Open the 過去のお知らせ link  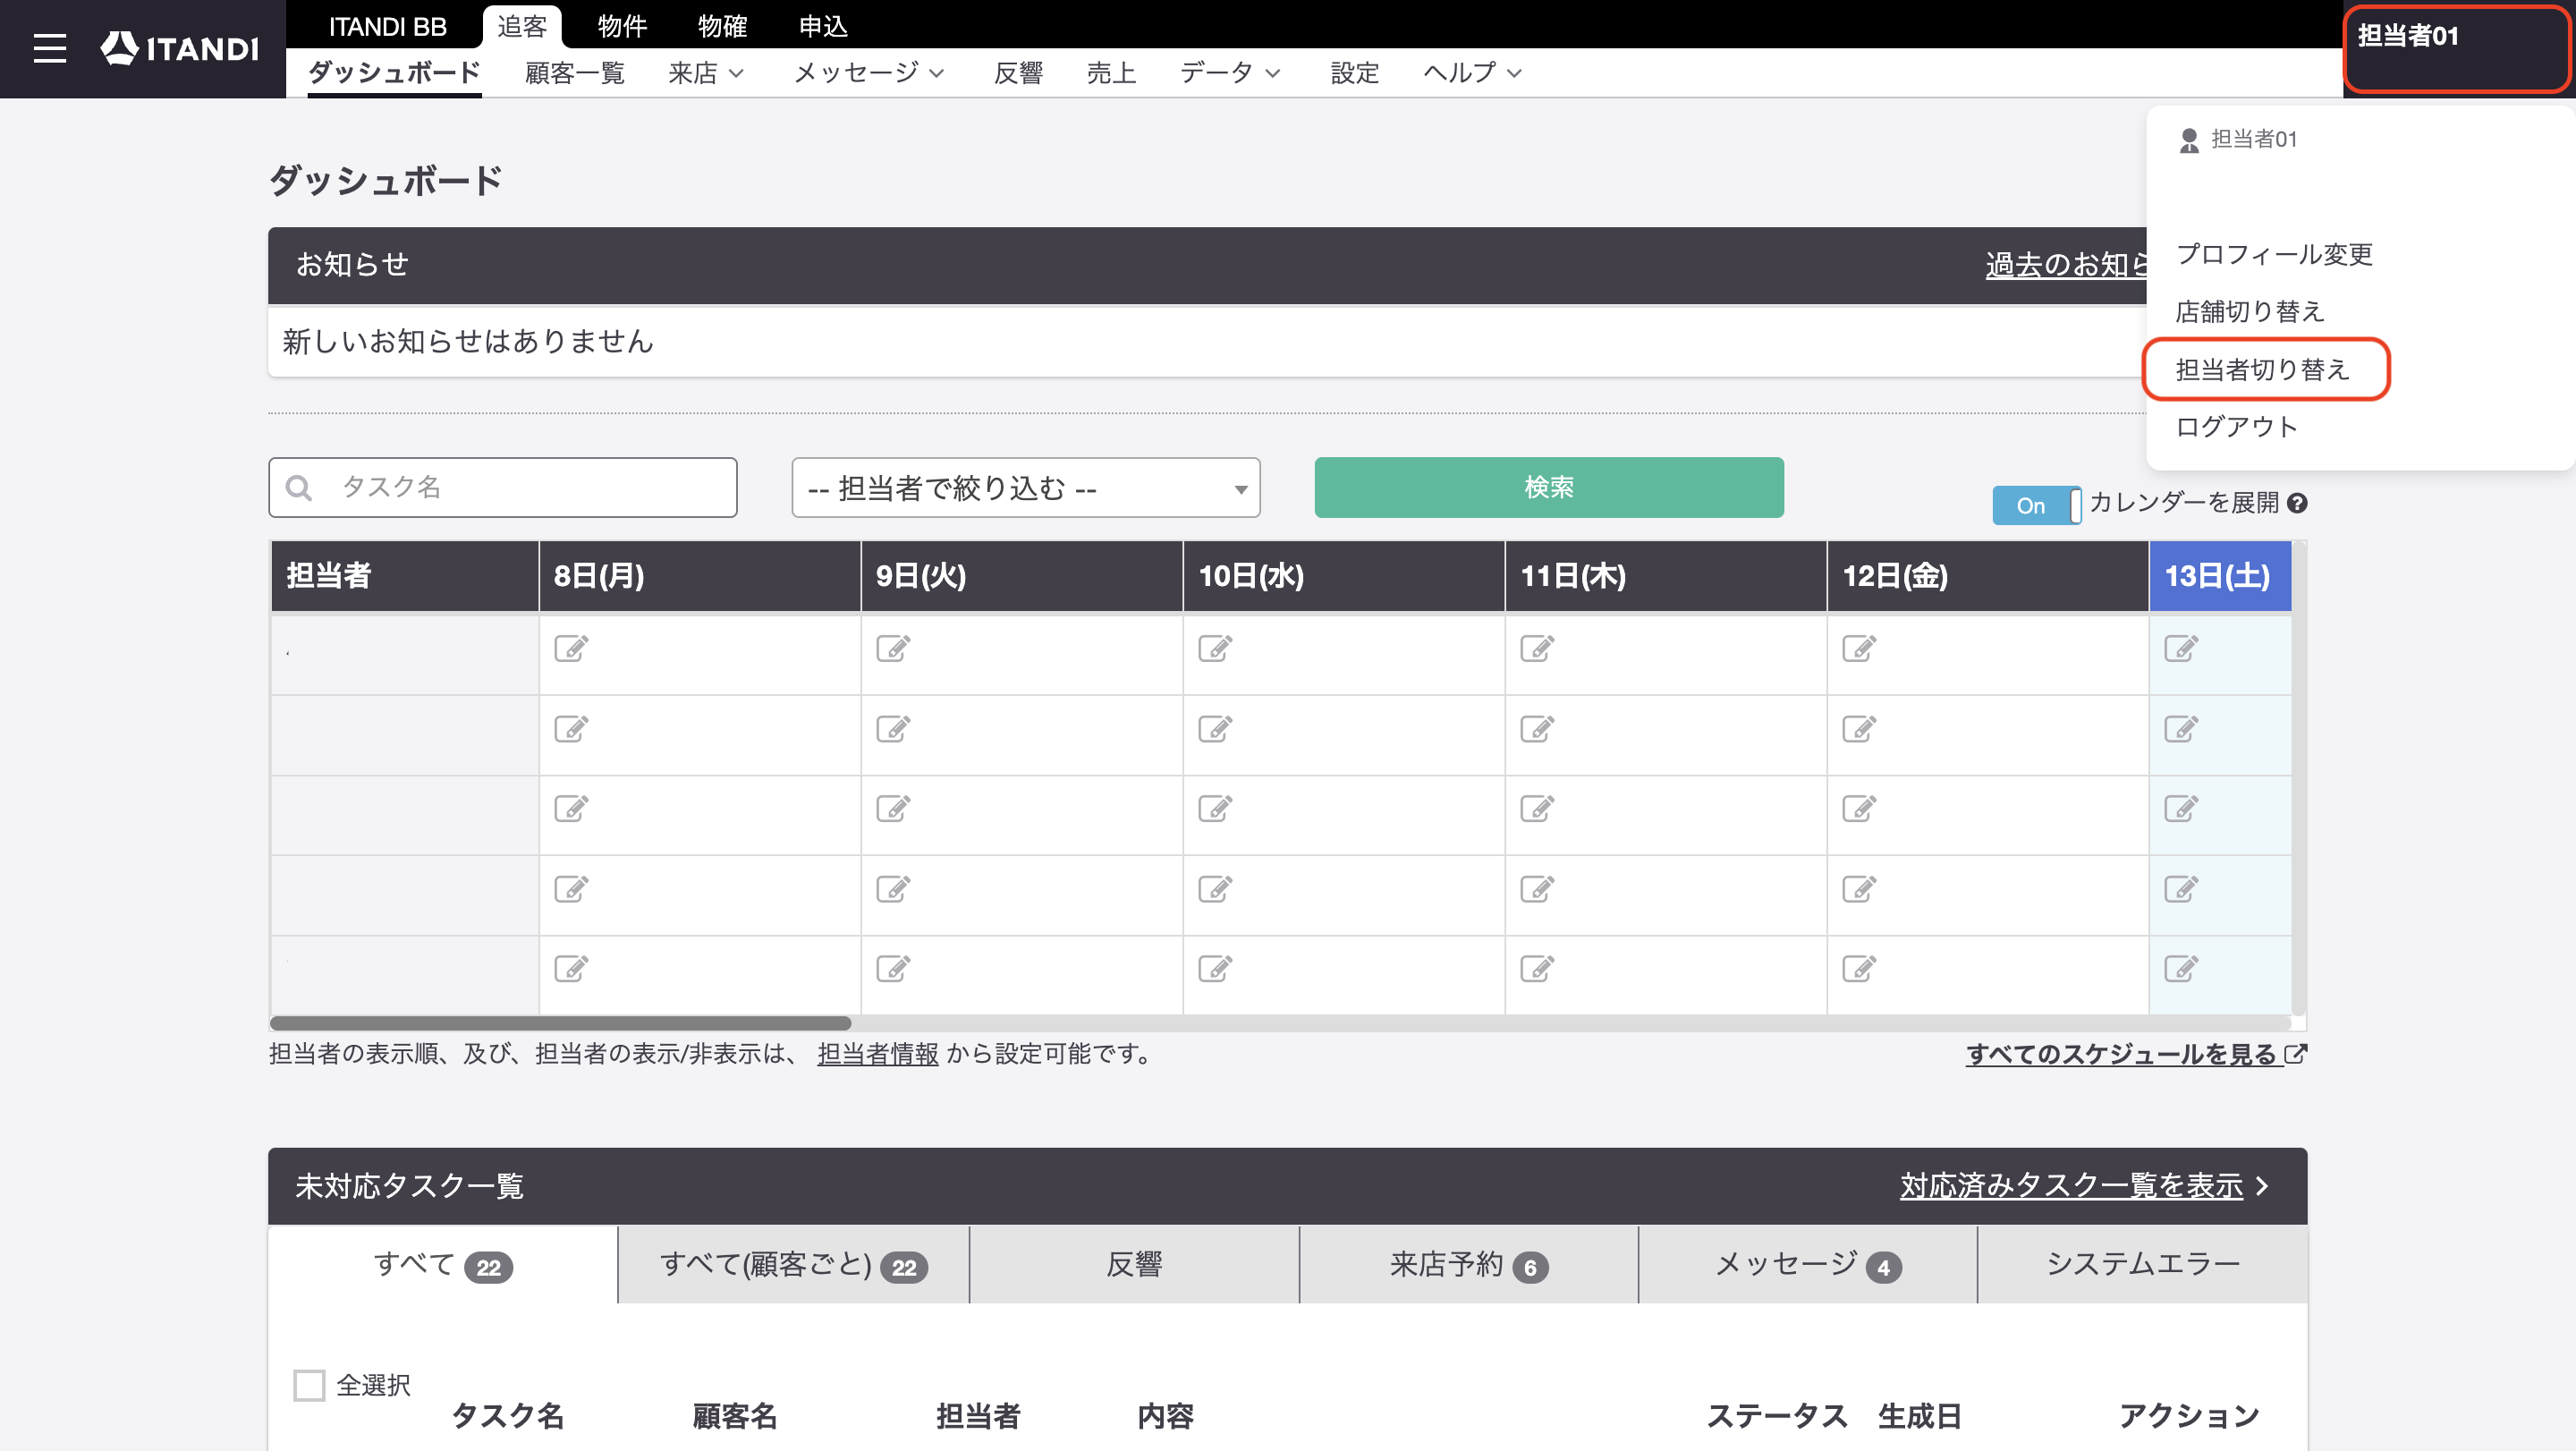[x=2066, y=265]
